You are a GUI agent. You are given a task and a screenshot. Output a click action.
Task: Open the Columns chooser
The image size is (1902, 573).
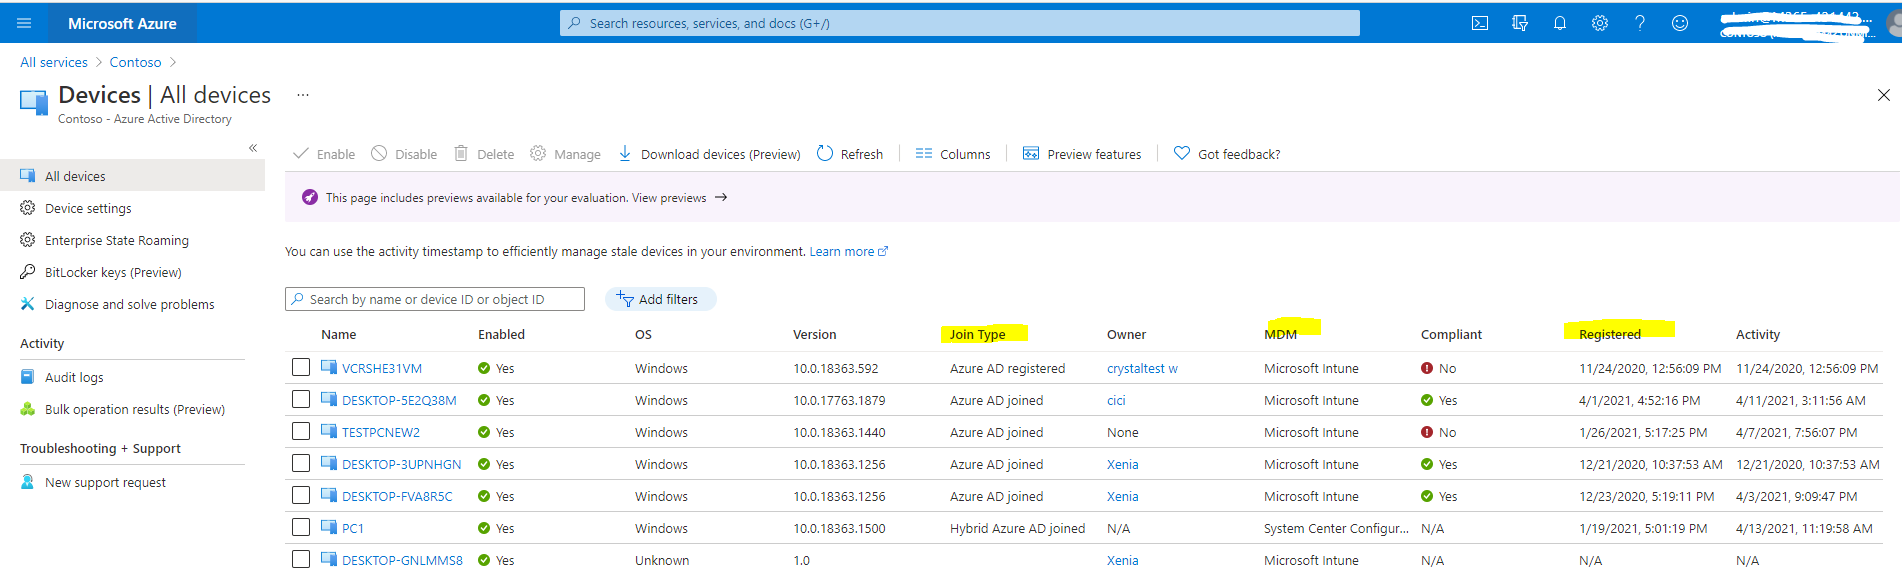pyautogui.click(x=953, y=154)
